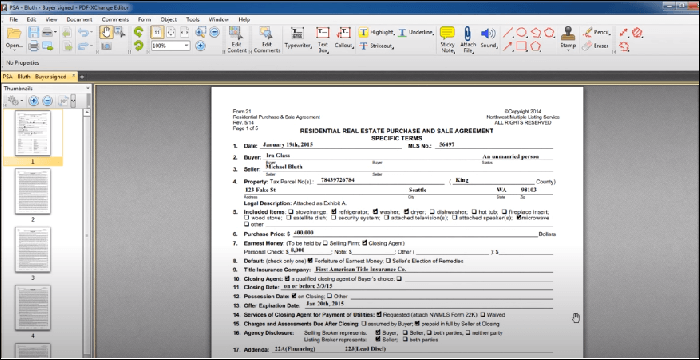Click the Attach File paperclip
The width and height of the screenshot is (700, 360).
coord(467,39)
